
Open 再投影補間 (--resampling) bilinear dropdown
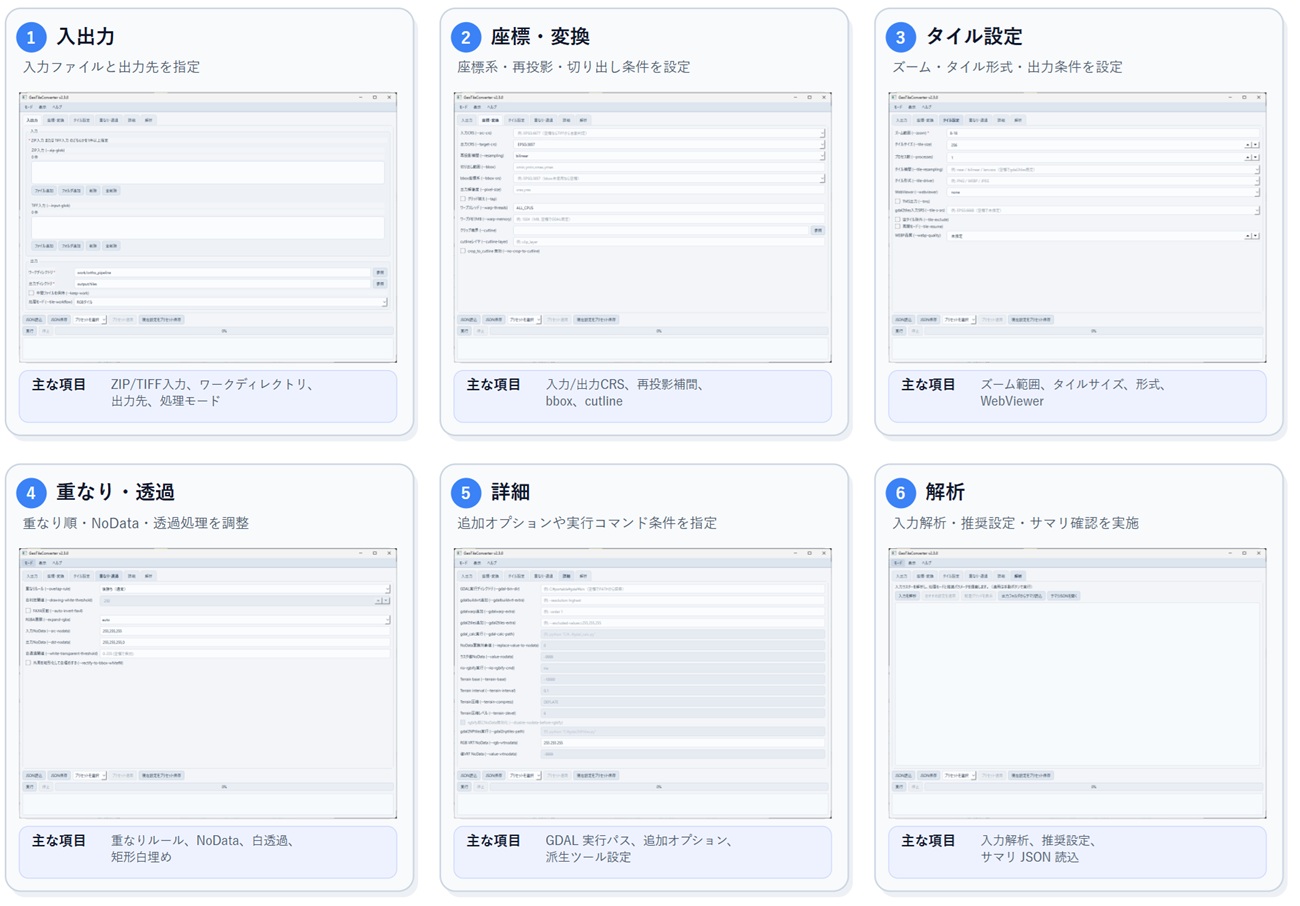point(669,156)
